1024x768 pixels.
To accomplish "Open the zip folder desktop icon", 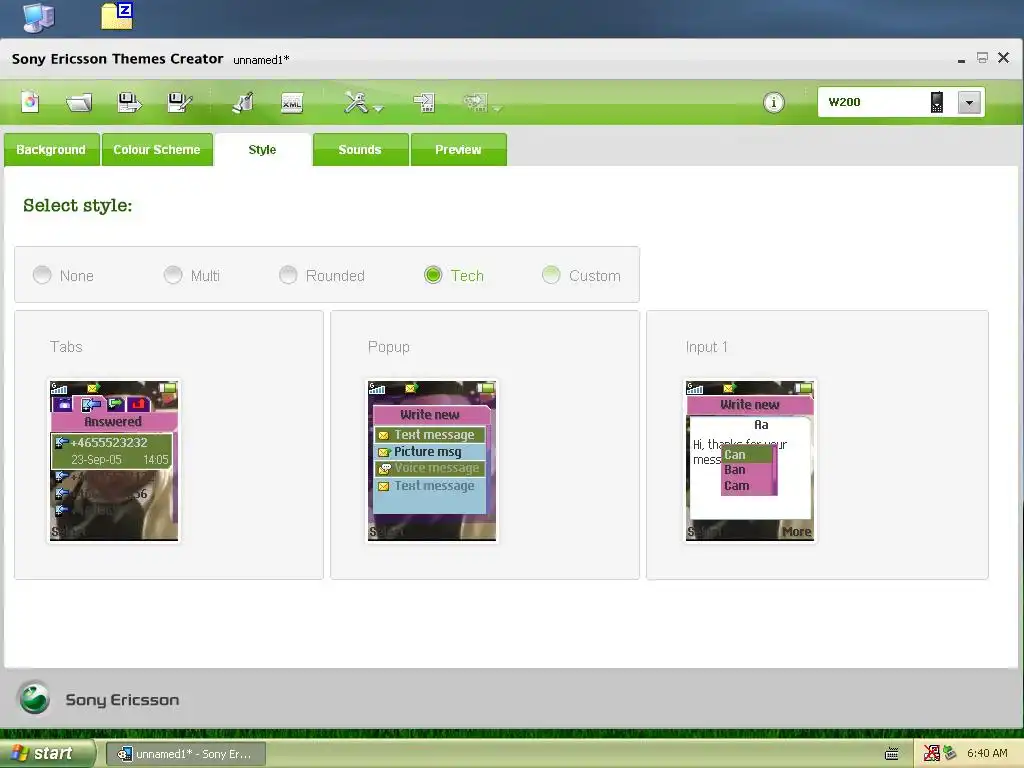I will click(x=118, y=16).
